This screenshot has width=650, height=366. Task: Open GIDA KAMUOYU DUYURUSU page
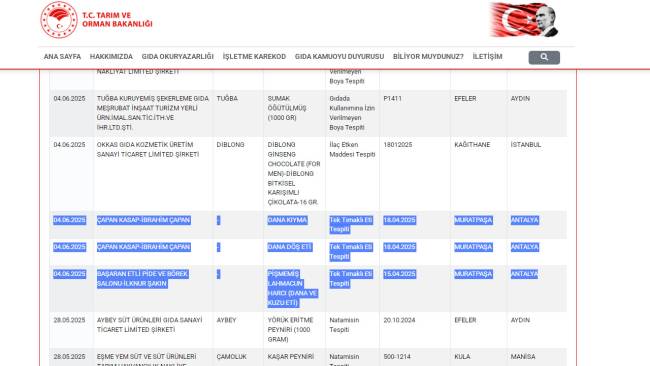point(339,56)
